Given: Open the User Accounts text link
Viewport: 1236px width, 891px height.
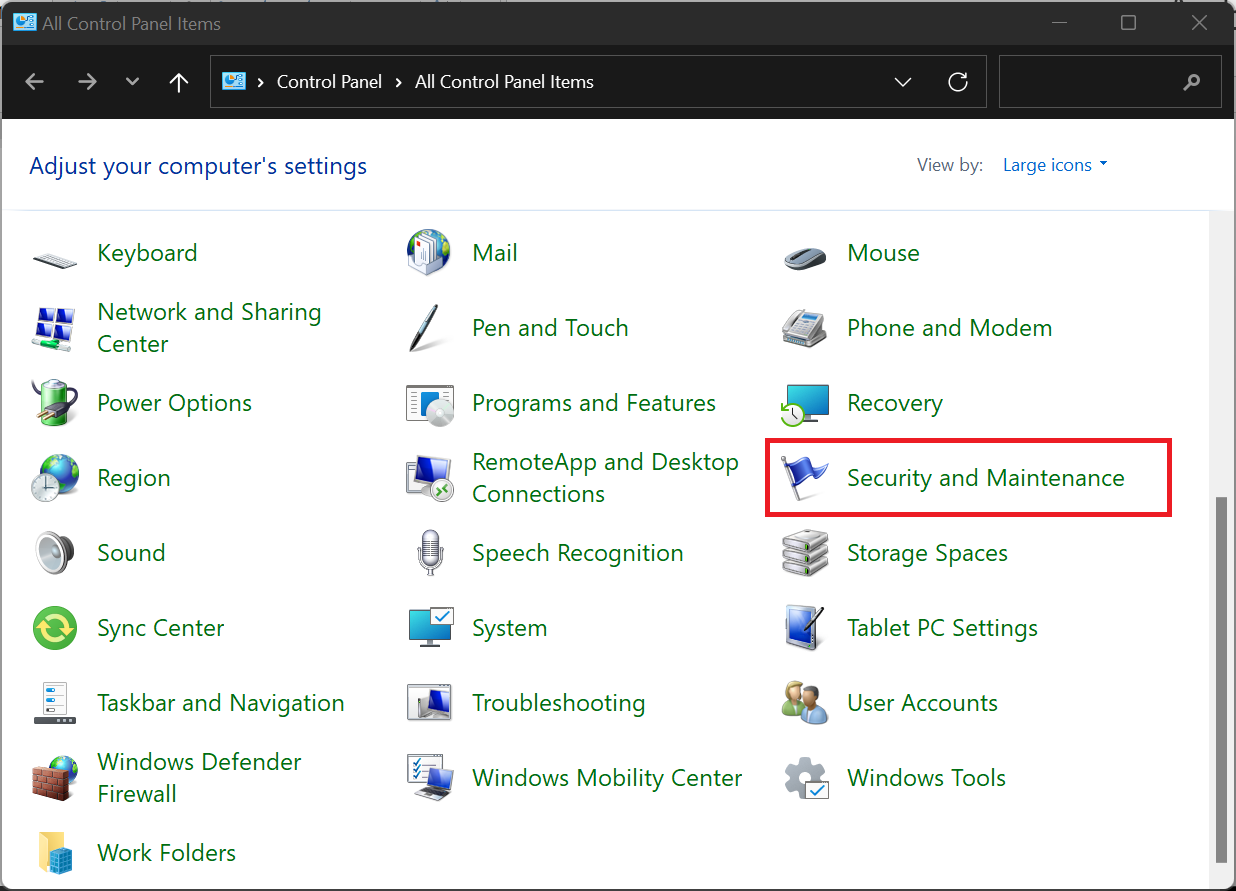Looking at the screenshot, I should click(x=922, y=703).
